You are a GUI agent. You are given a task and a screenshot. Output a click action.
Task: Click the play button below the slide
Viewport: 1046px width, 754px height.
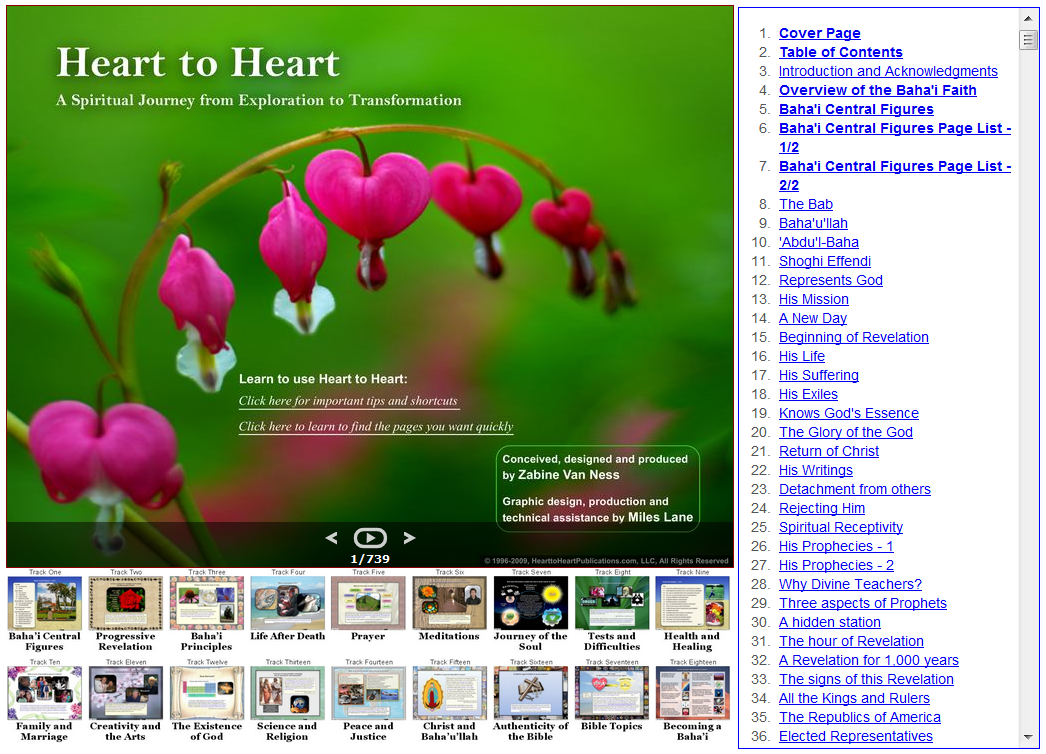pos(370,538)
